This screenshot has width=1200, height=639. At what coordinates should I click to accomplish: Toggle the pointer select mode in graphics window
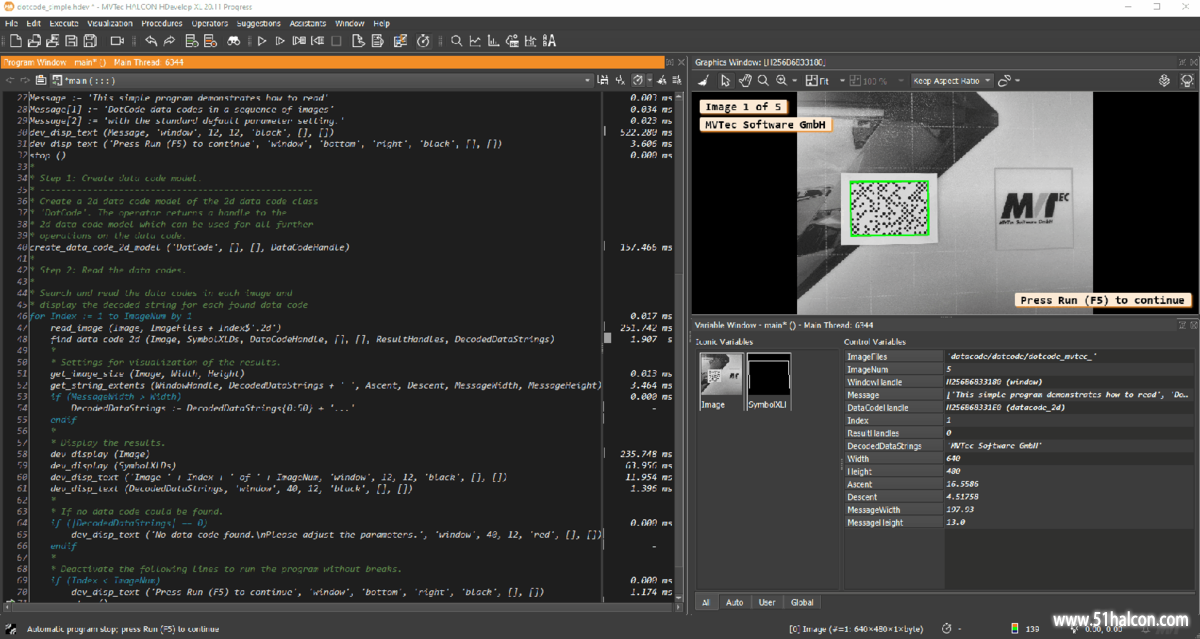pos(726,80)
